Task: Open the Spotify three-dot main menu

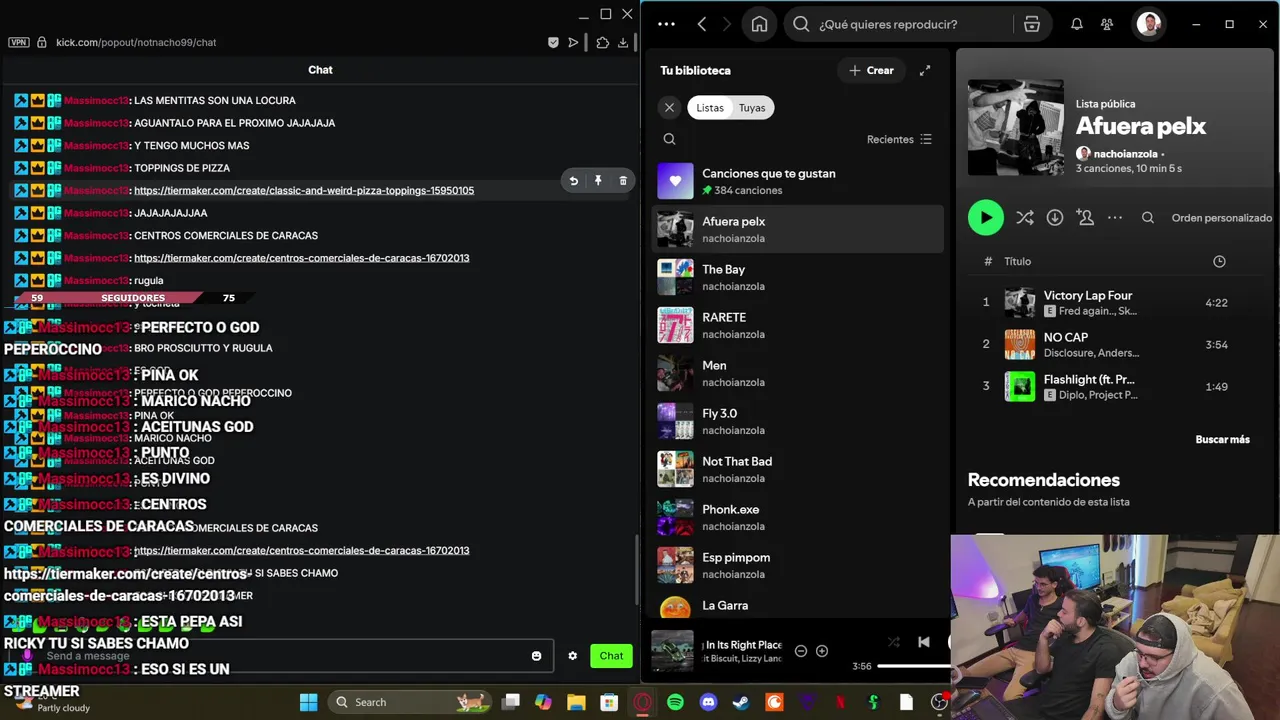Action: (667, 24)
